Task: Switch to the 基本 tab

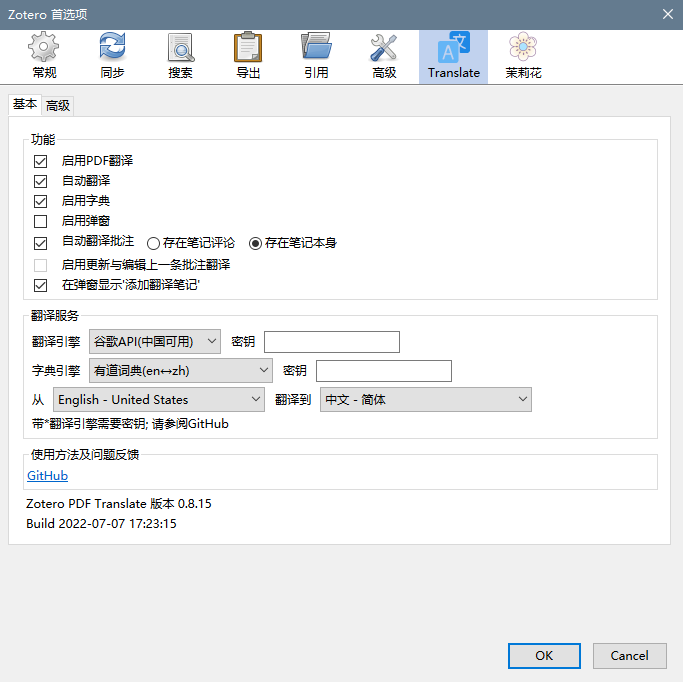Action: click(x=25, y=105)
